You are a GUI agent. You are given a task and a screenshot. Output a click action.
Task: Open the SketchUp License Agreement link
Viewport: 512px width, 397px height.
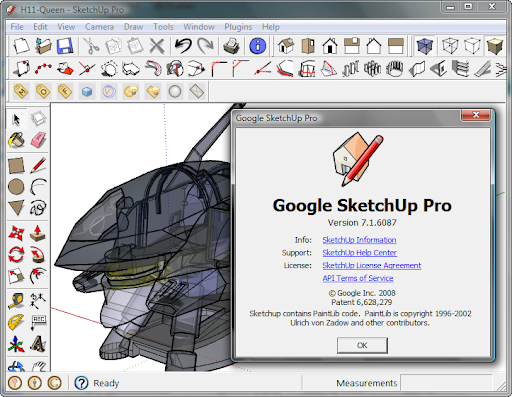[372, 265]
